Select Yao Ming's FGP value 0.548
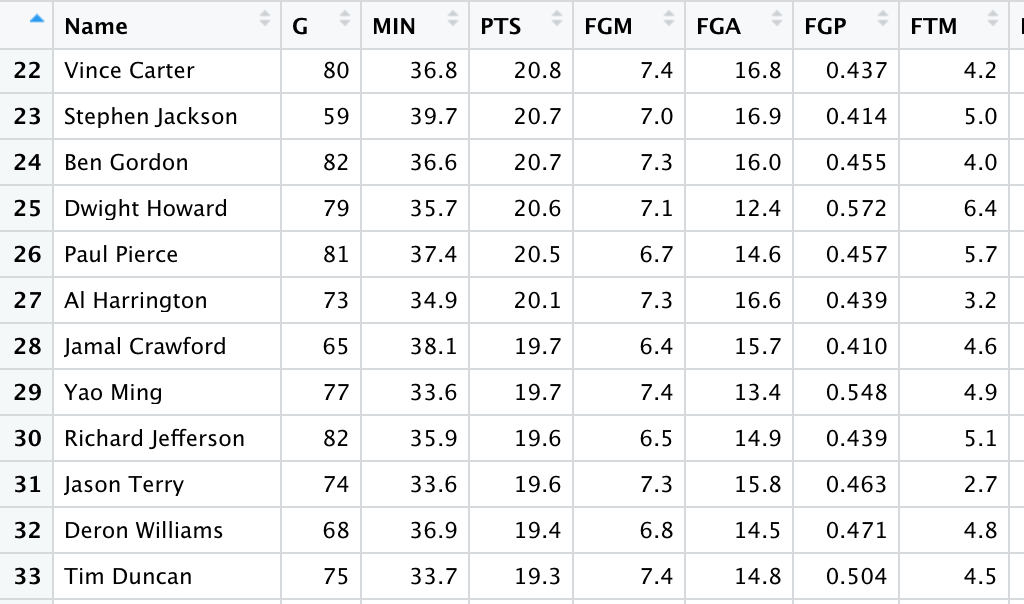The height and width of the screenshot is (604, 1024). coord(856,393)
